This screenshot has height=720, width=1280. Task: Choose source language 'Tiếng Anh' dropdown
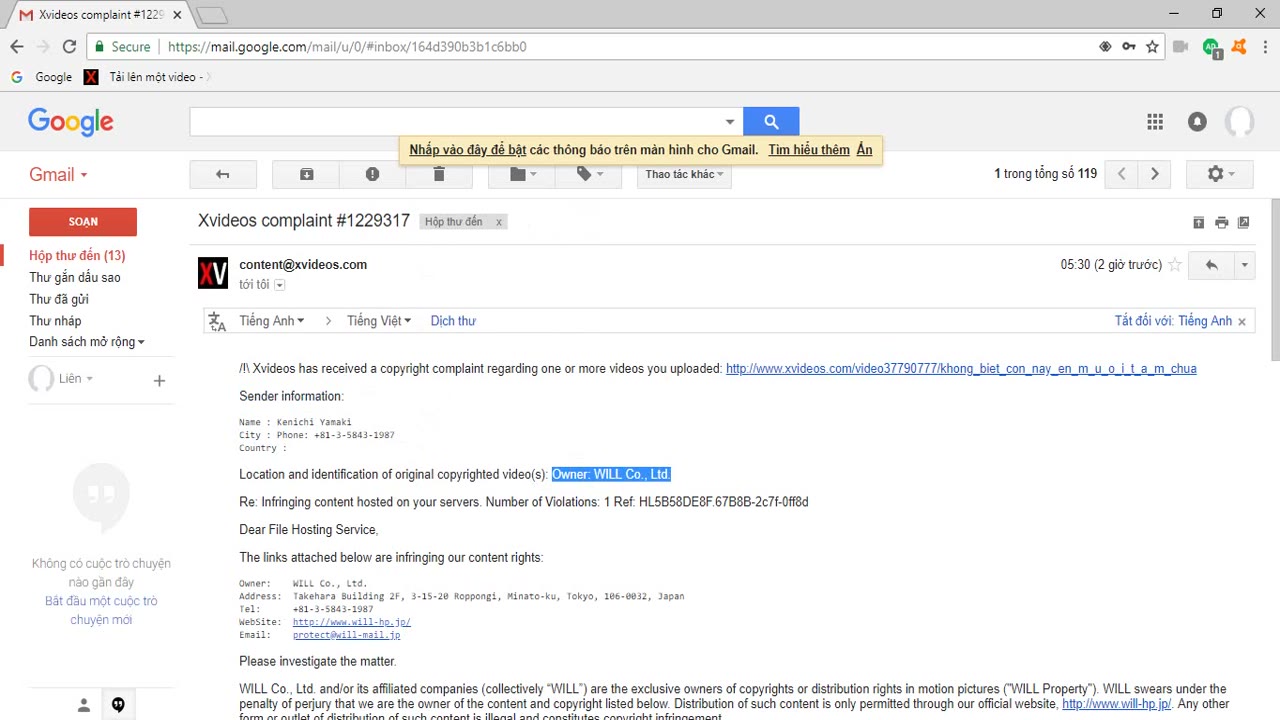272,321
